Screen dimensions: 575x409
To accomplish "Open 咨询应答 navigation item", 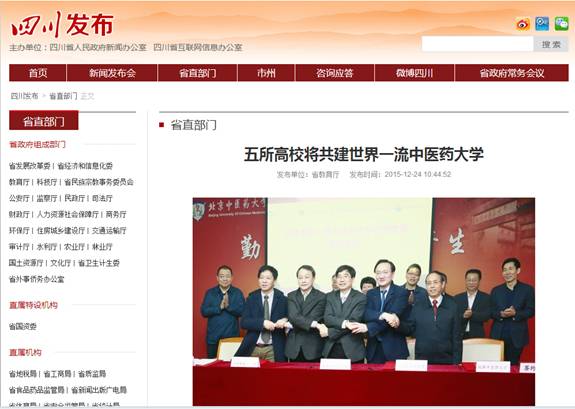I will (x=335, y=73).
